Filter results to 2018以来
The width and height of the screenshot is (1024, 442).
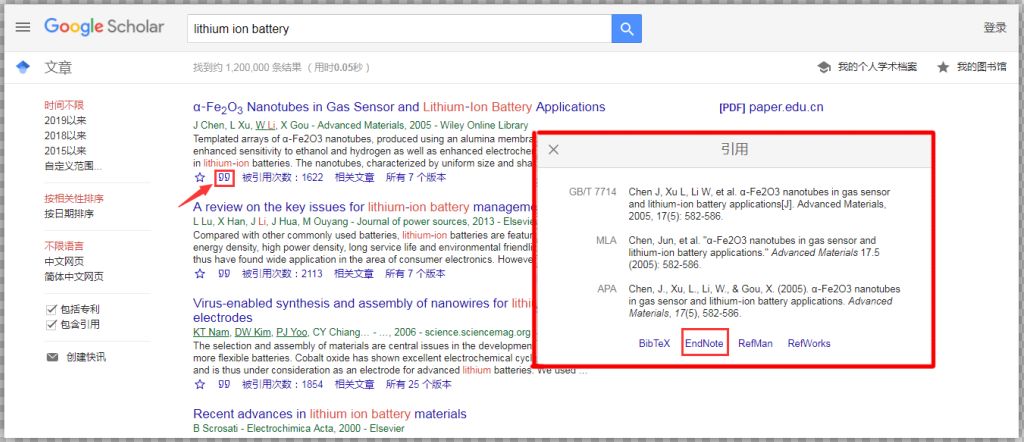[x=65, y=135]
